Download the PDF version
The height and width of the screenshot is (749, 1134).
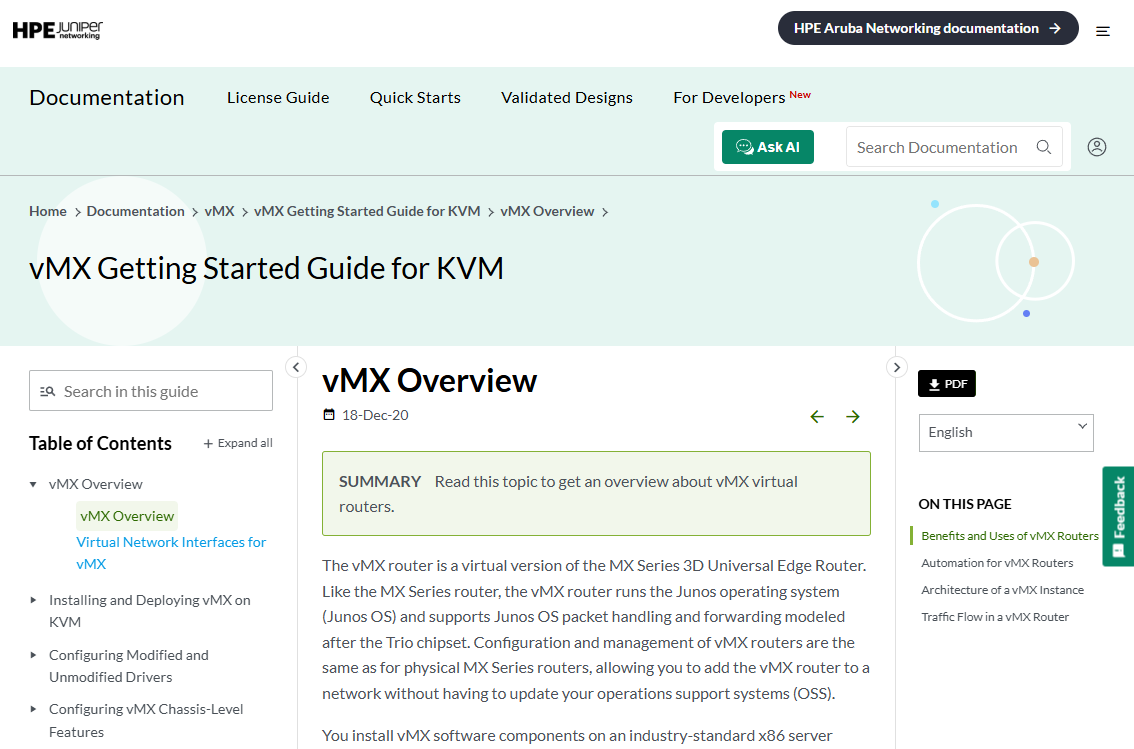tap(947, 384)
